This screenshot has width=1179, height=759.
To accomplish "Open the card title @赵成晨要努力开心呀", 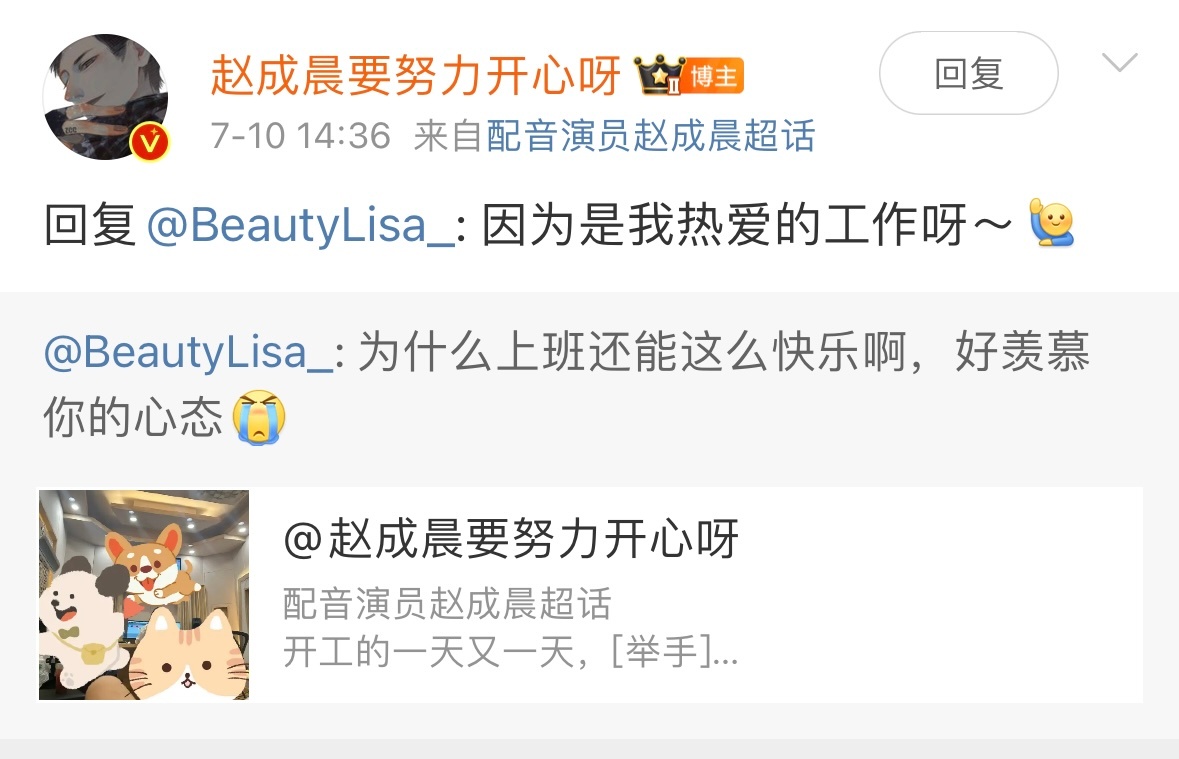I will click(511, 539).
